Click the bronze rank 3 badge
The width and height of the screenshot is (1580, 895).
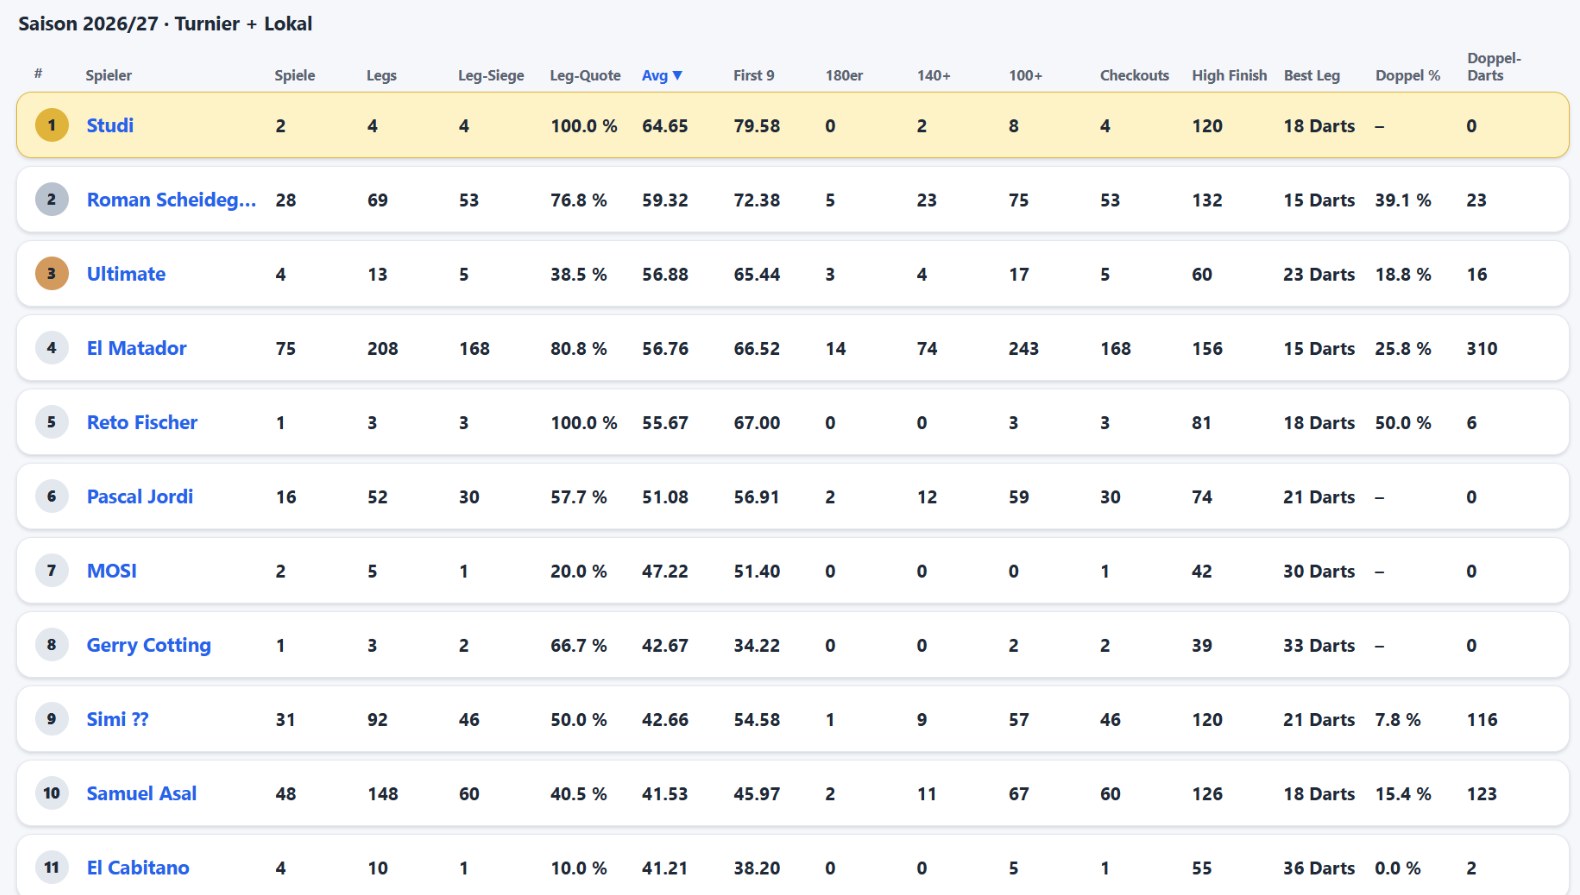point(52,273)
